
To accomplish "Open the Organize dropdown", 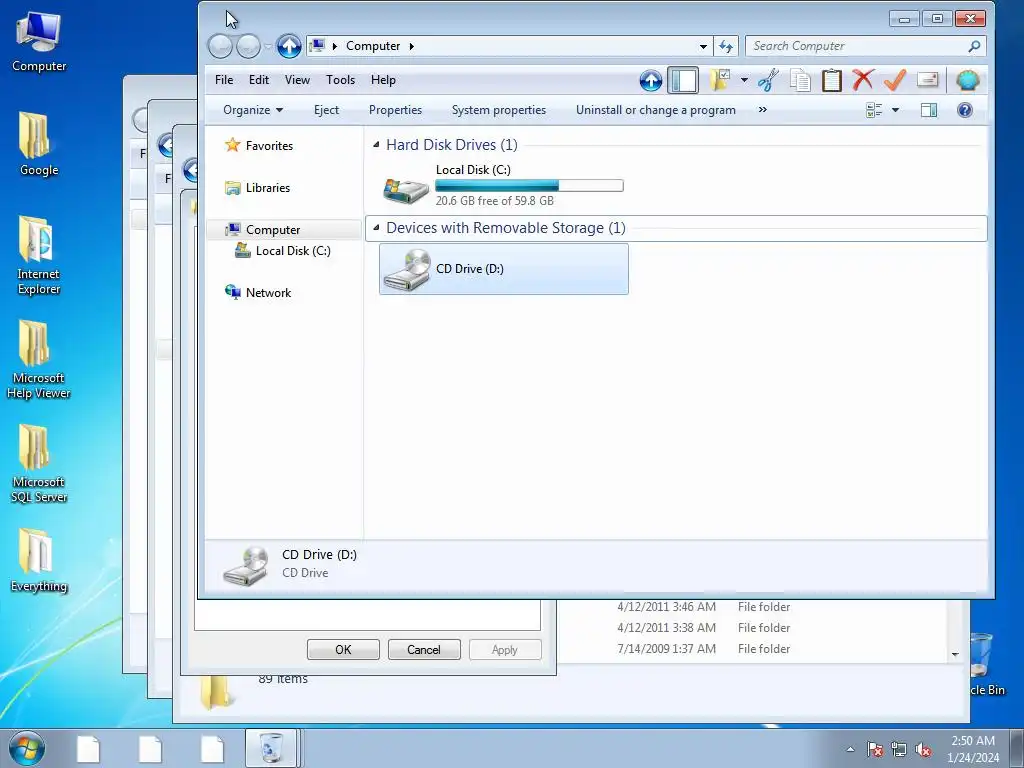I will 253,110.
